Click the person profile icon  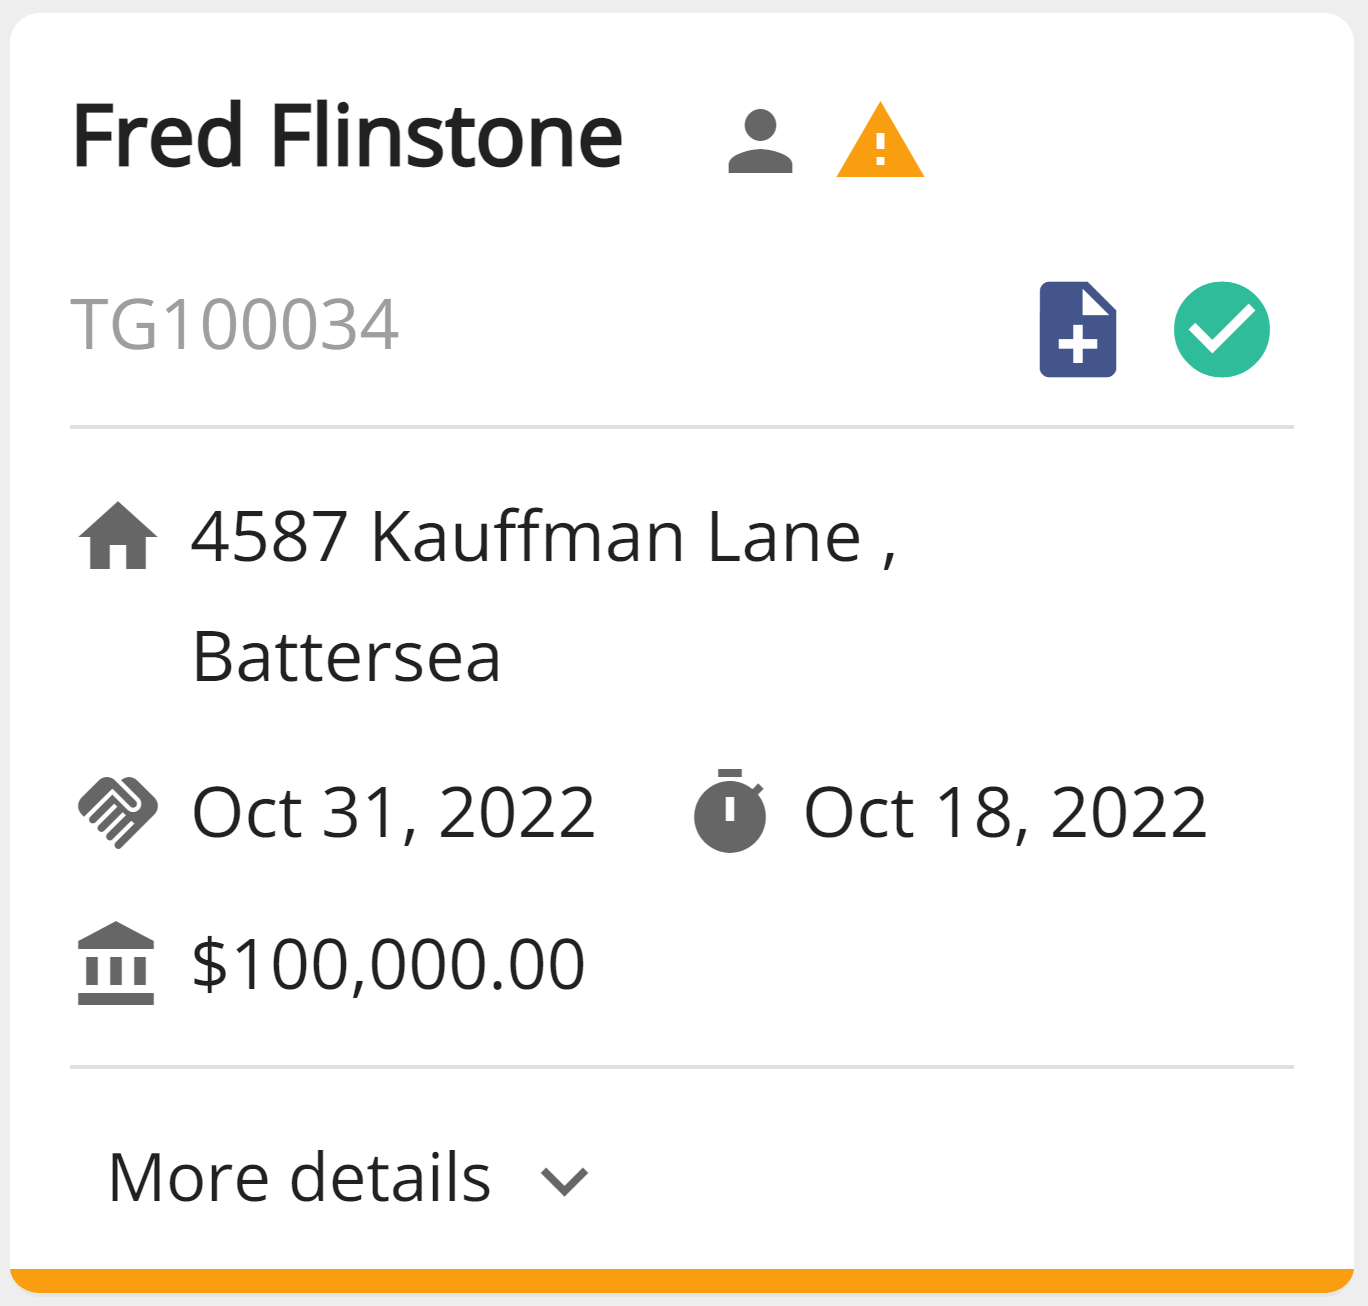760,141
